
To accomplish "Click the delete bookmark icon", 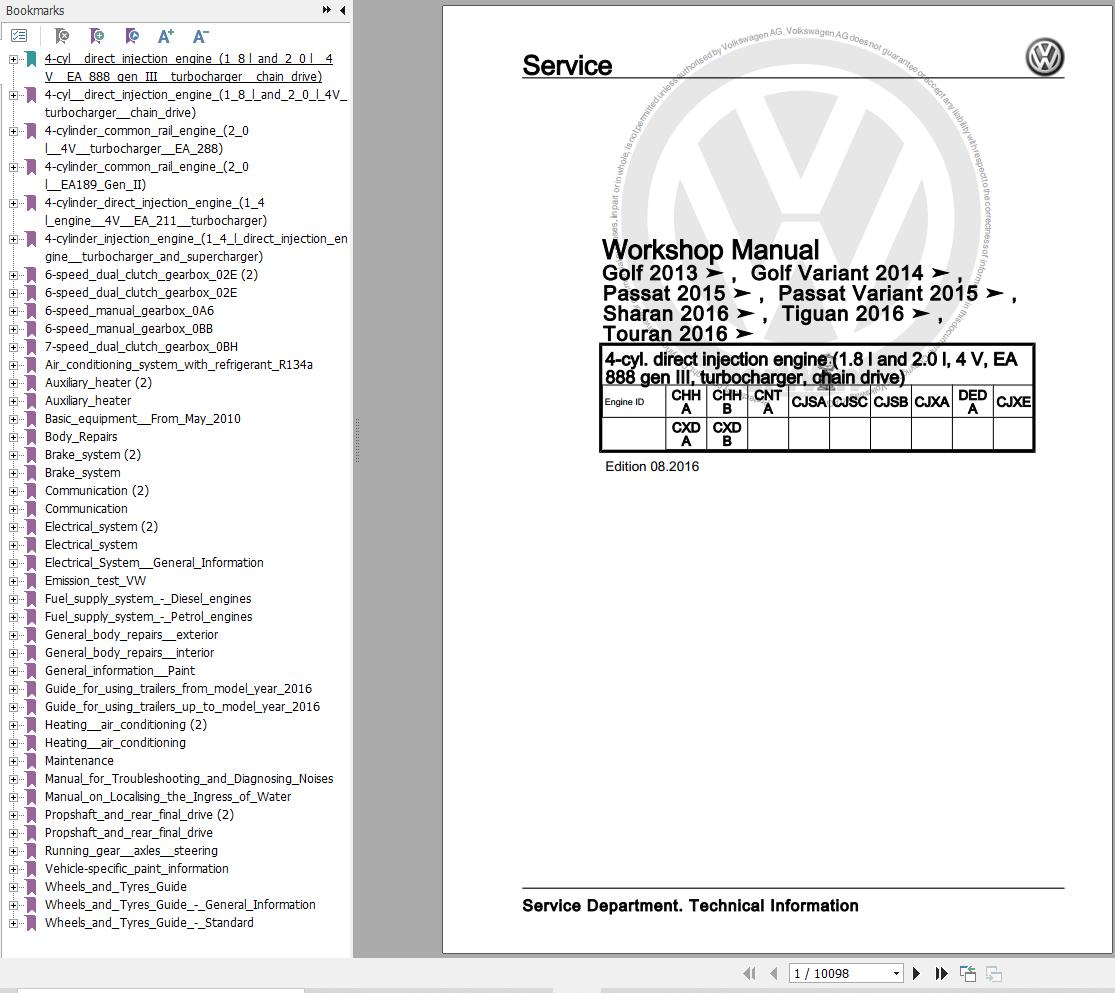I will 62,35.
